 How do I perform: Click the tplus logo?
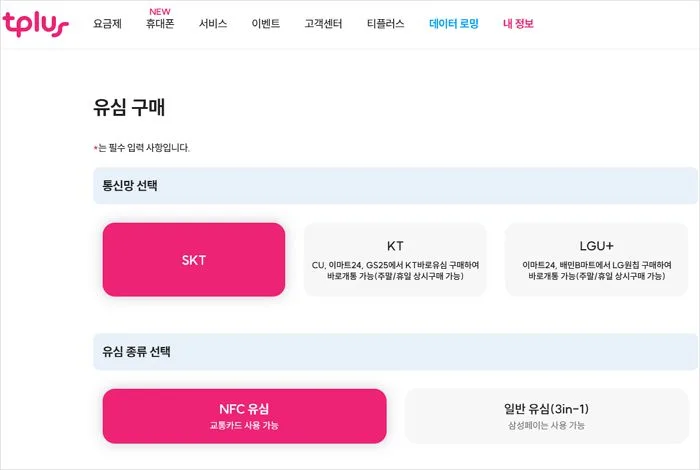point(35,23)
